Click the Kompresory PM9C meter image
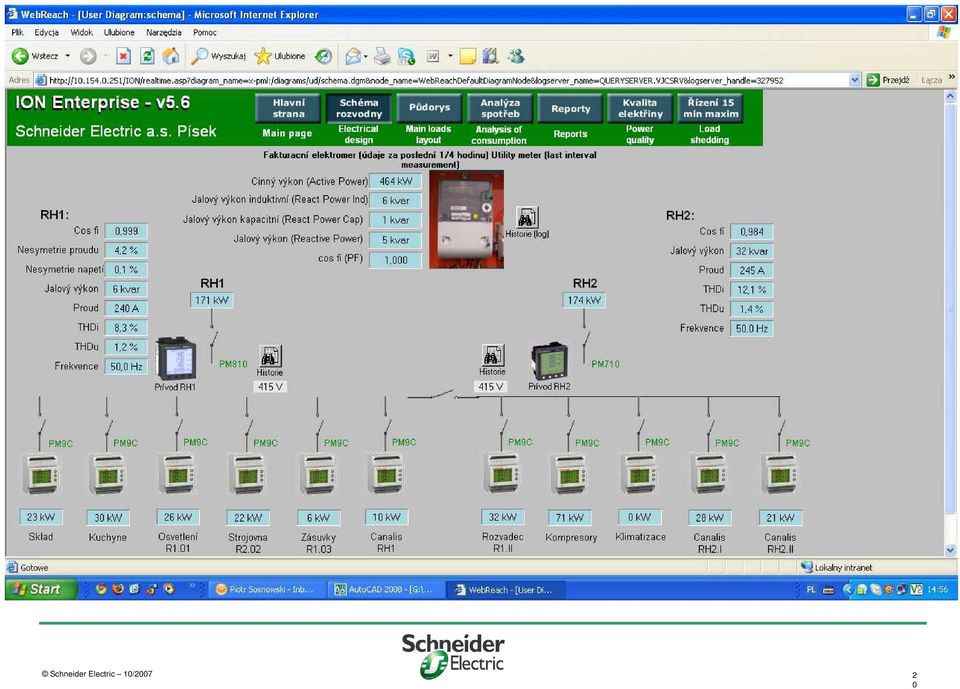The width and height of the screenshot is (960, 689). pos(569,473)
